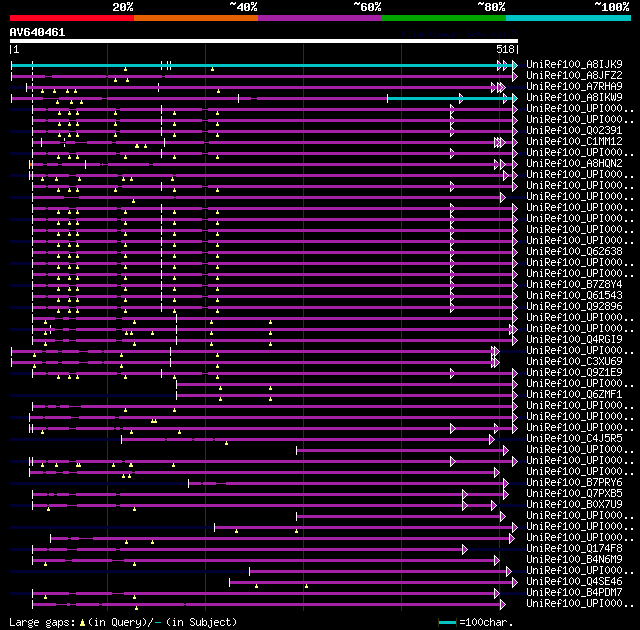Click the cyan 100char scale bar in legend

point(447,623)
